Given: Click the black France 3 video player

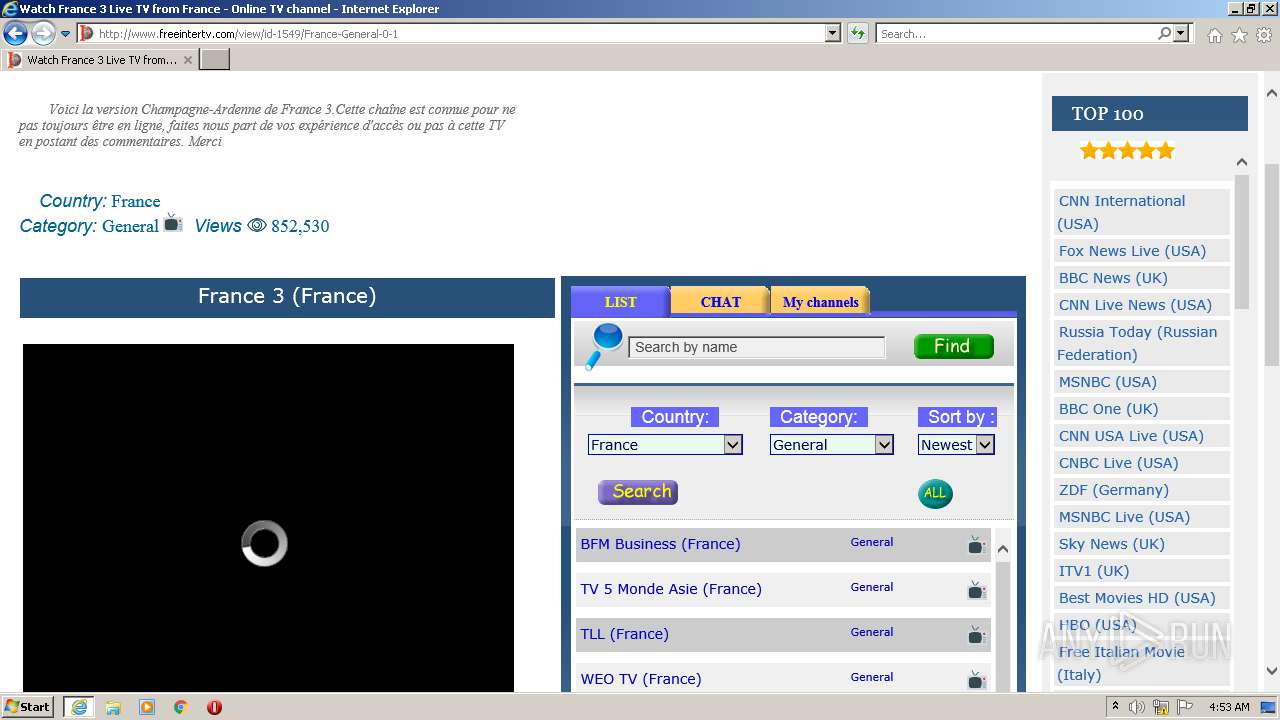Looking at the screenshot, I should coord(268,517).
